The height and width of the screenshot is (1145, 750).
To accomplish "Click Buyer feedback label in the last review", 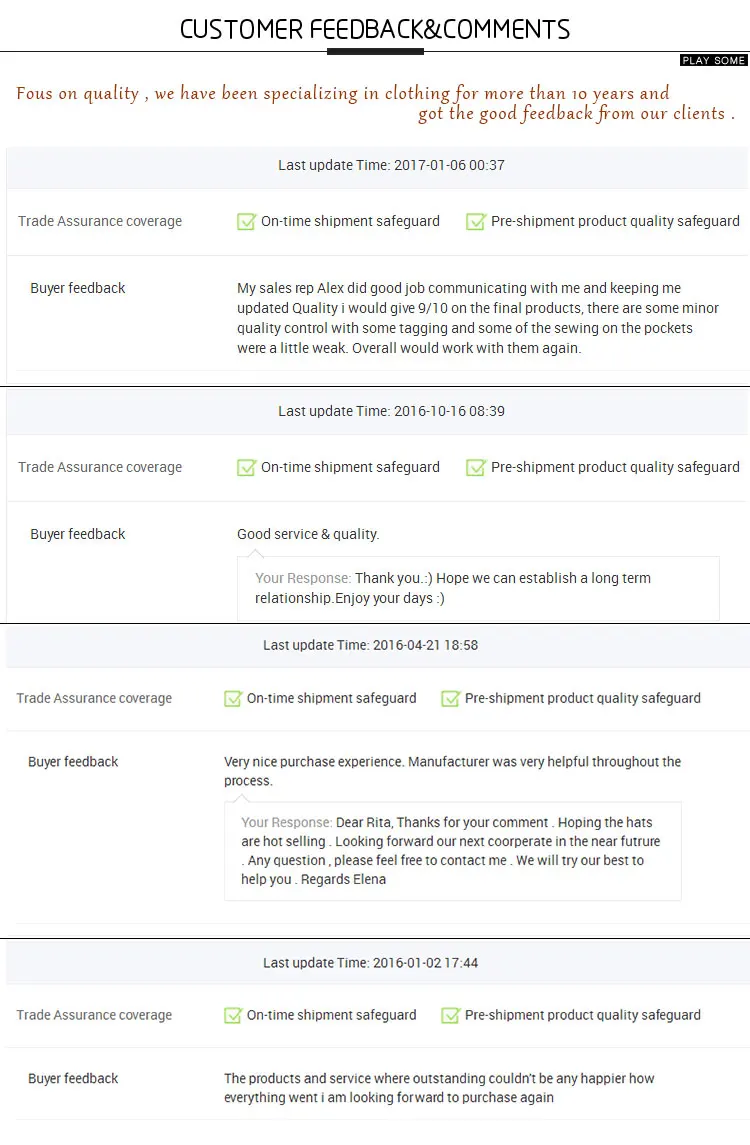I will point(73,1078).
